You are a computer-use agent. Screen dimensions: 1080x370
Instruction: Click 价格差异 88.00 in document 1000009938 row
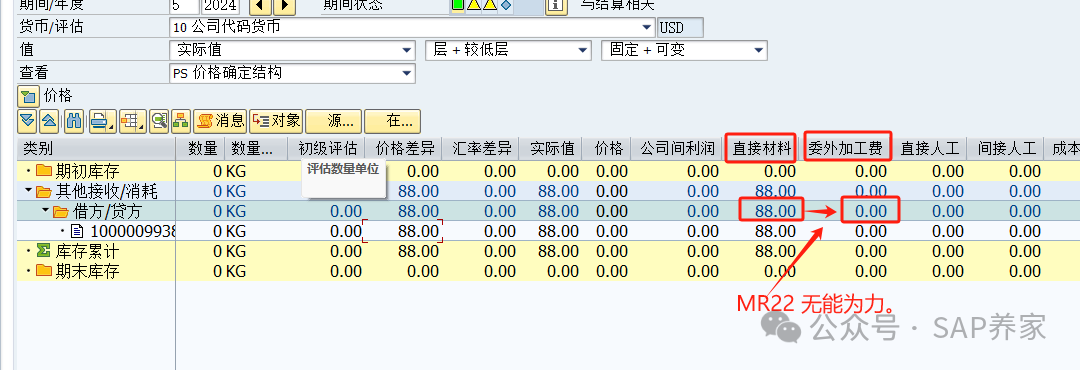coord(418,232)
